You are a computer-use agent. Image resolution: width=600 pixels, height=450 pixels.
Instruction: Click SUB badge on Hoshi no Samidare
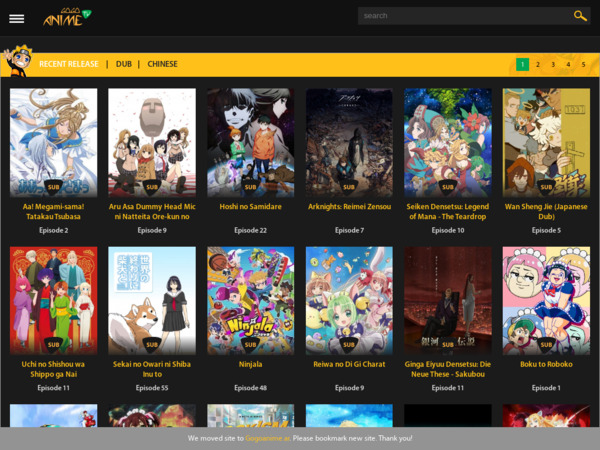click(251, 187)
